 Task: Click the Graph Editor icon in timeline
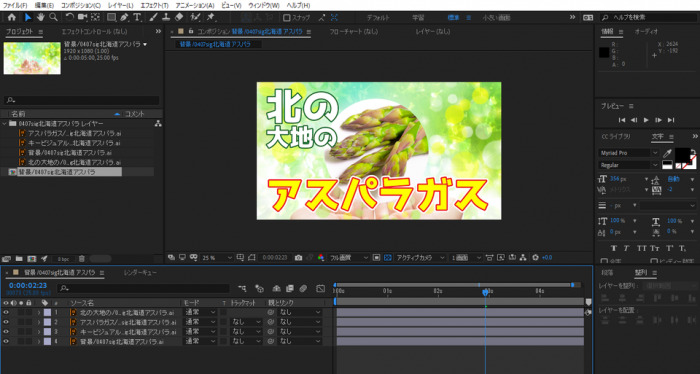(x=321, y=289)
